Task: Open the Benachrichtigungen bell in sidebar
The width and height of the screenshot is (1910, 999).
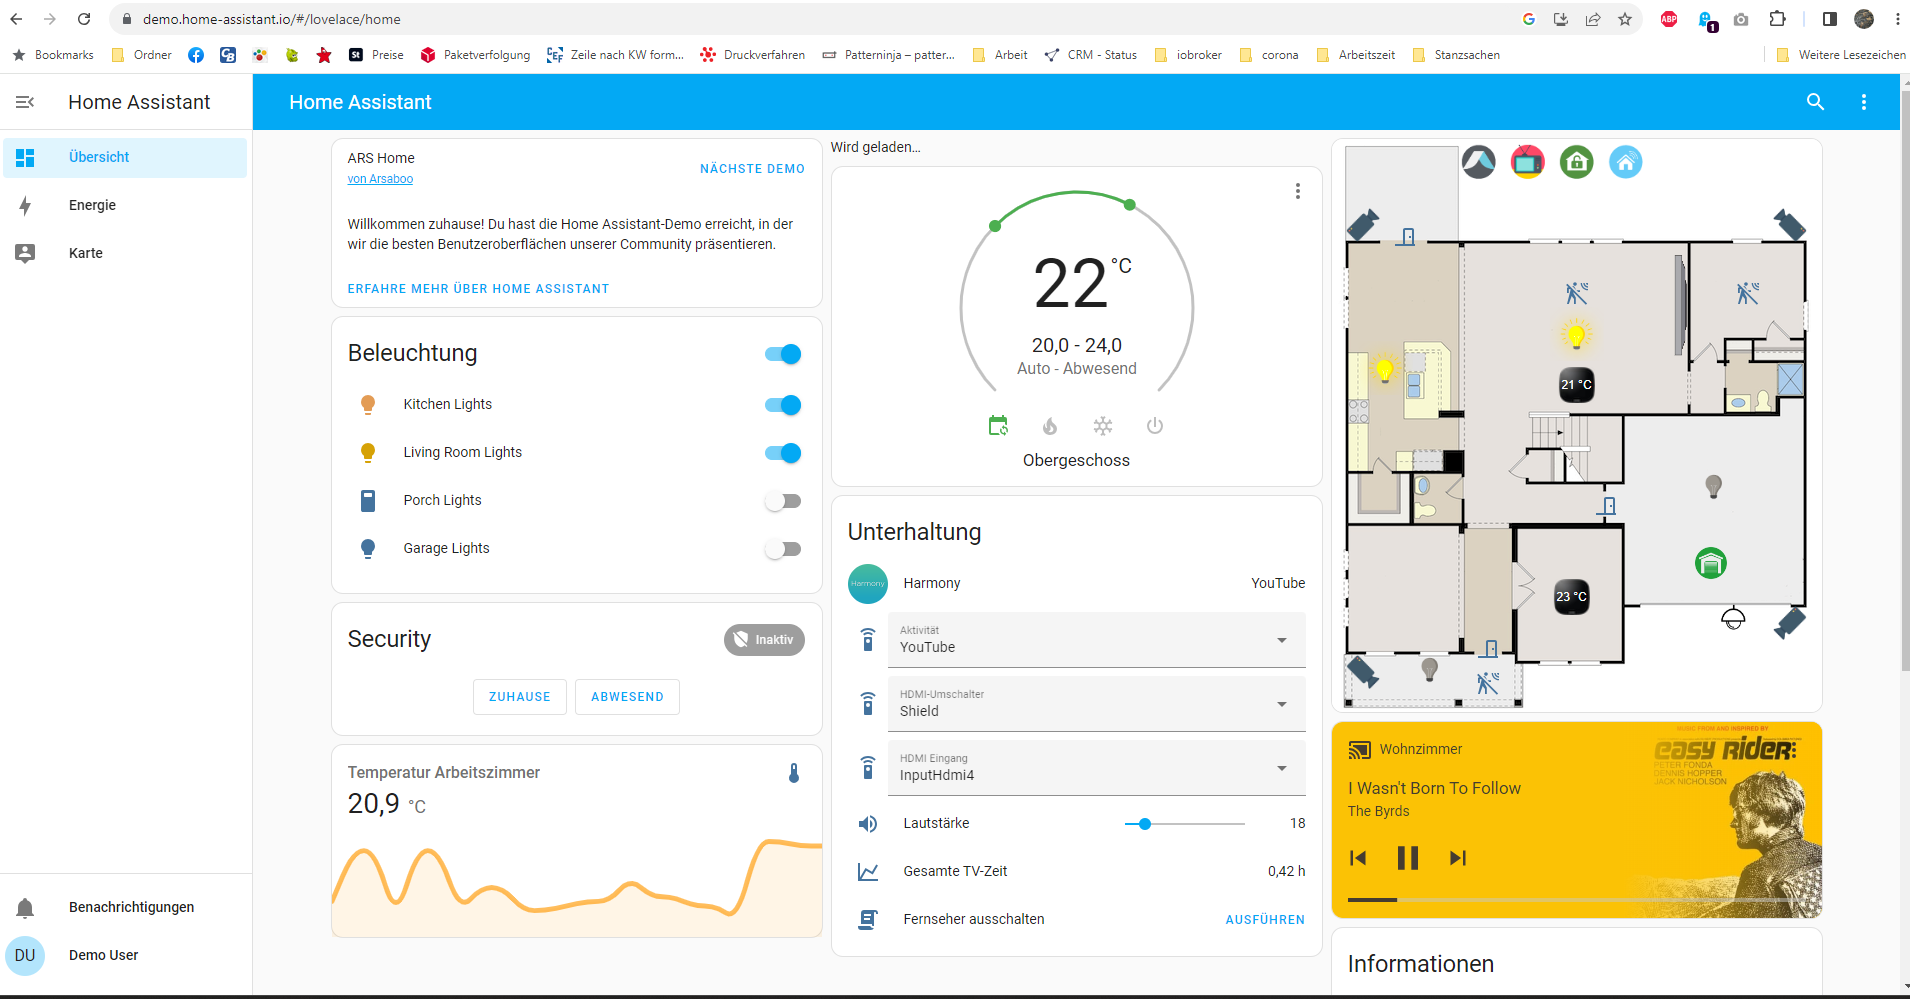Action: [x=25, y=907]
